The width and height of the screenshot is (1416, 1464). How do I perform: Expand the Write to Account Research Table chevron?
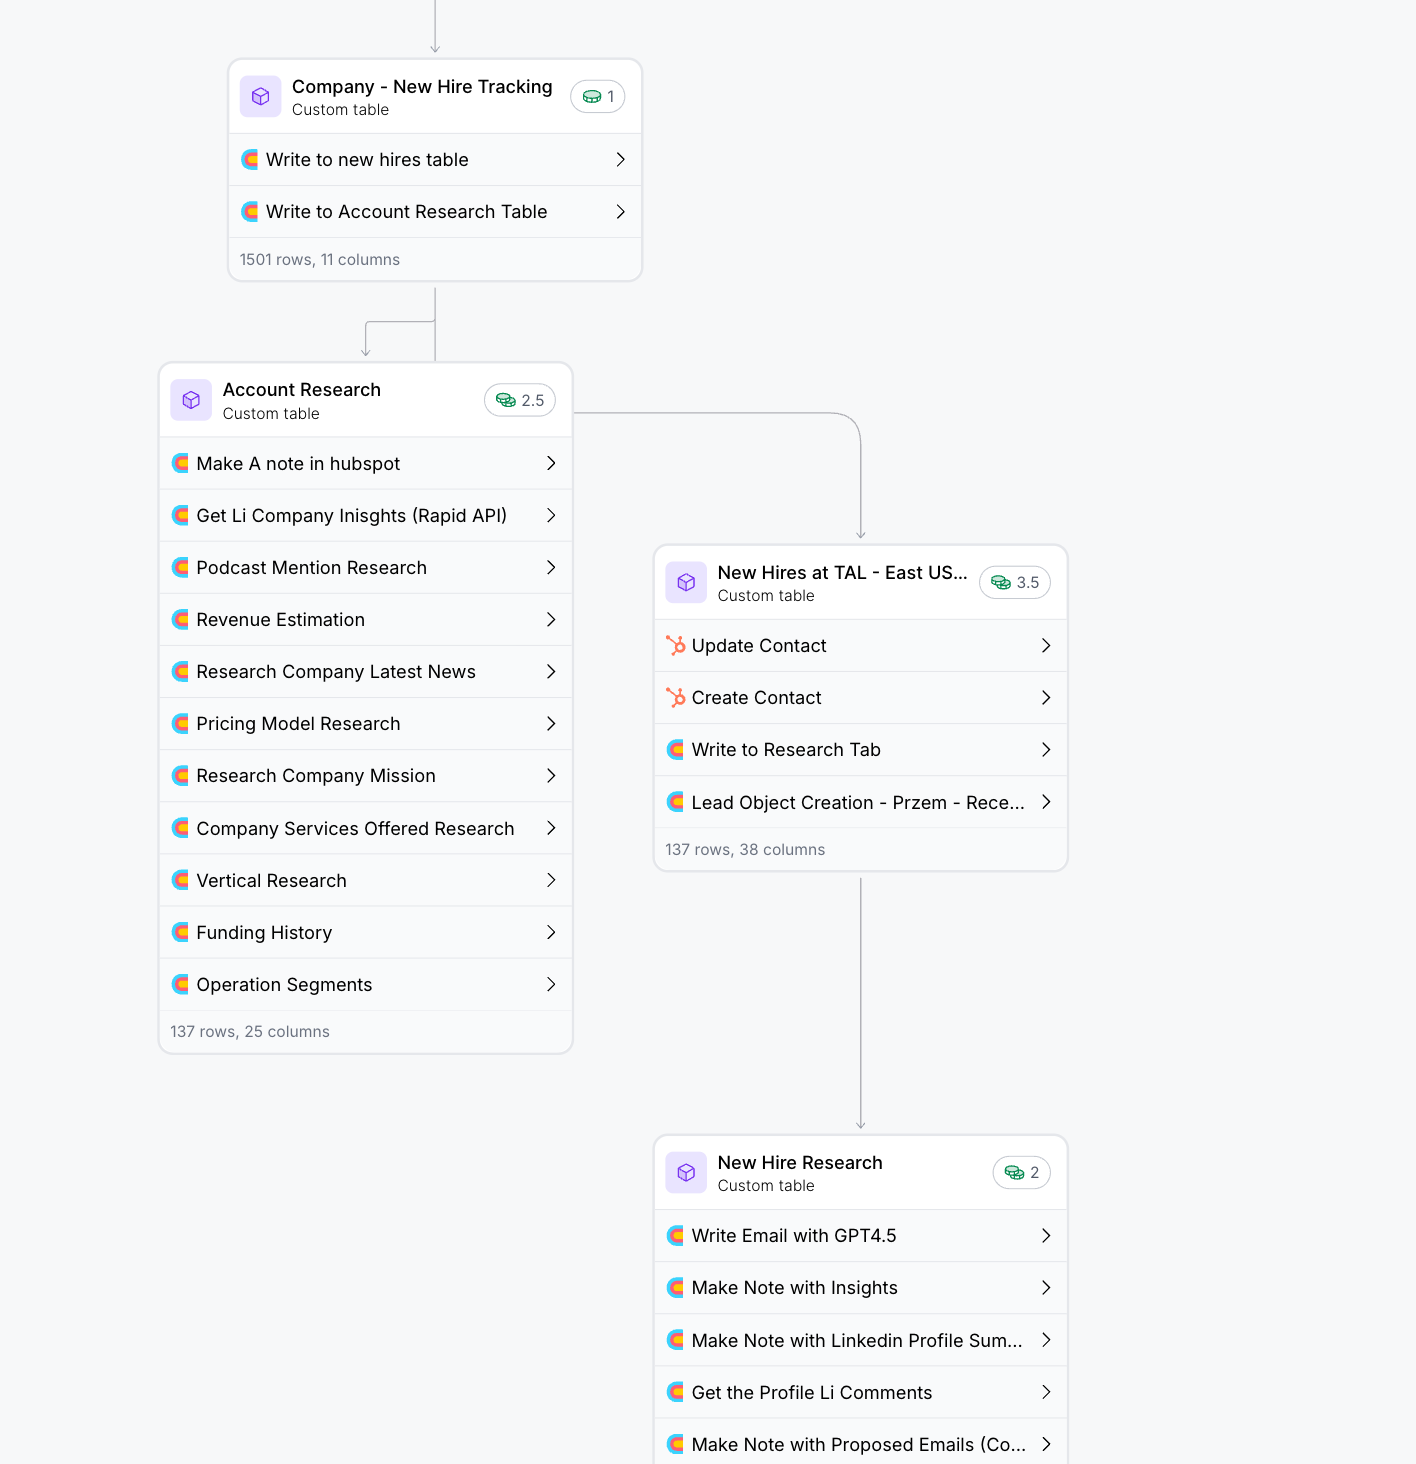[x=620, y=212]
